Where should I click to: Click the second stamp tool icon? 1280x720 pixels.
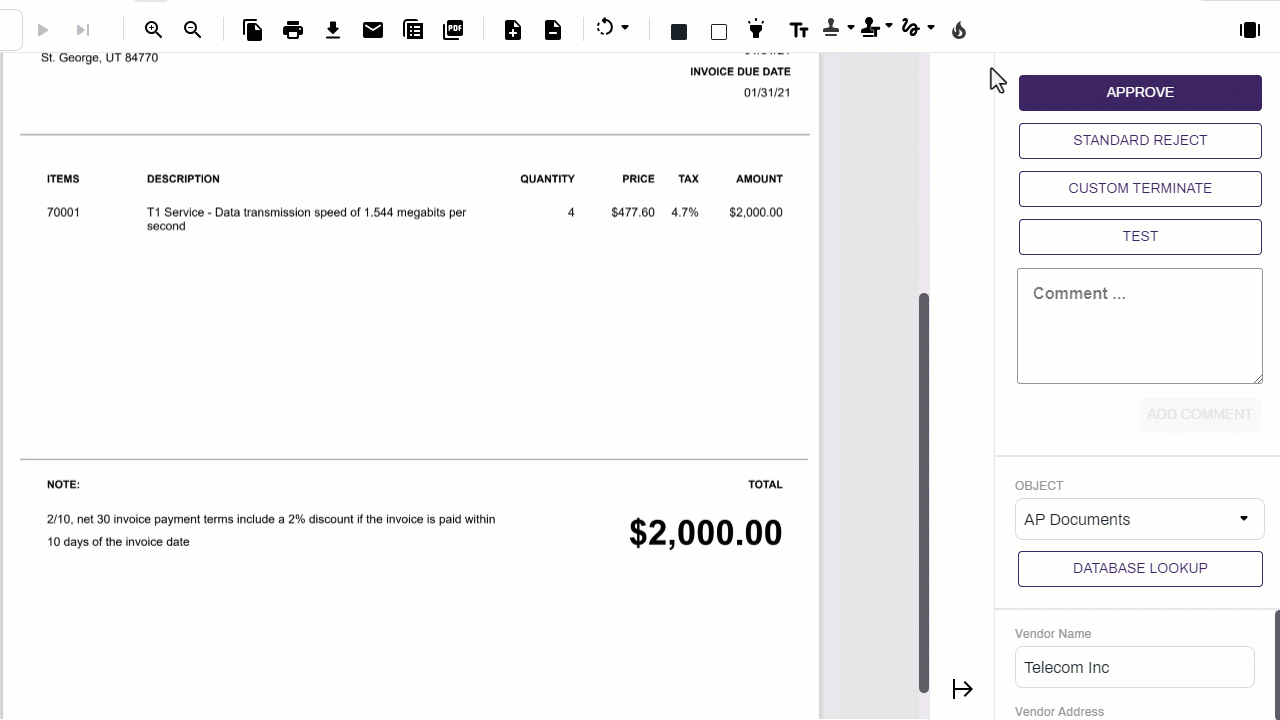pos(870,29)
